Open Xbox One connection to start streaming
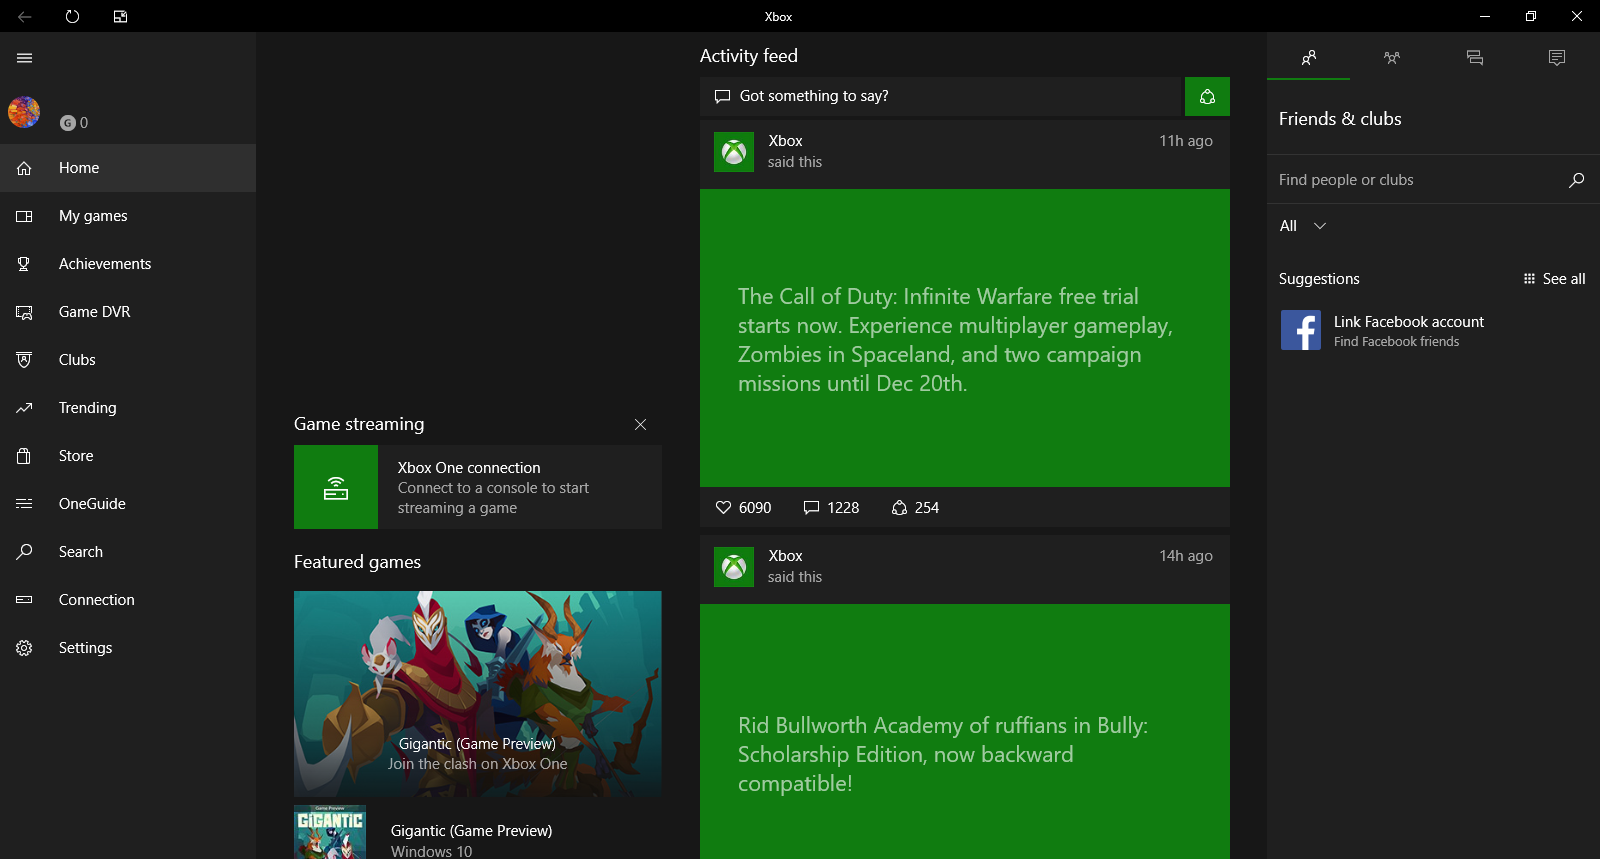The width and height of the screenshot is (1600, 859). pyautogui.click(x=478, y=487)
